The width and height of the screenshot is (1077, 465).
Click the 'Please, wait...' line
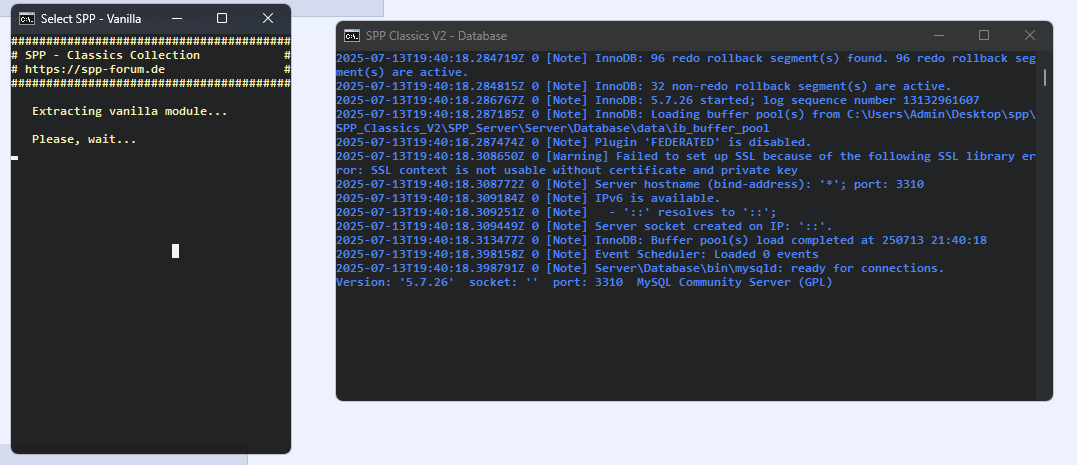click(84, 139)
